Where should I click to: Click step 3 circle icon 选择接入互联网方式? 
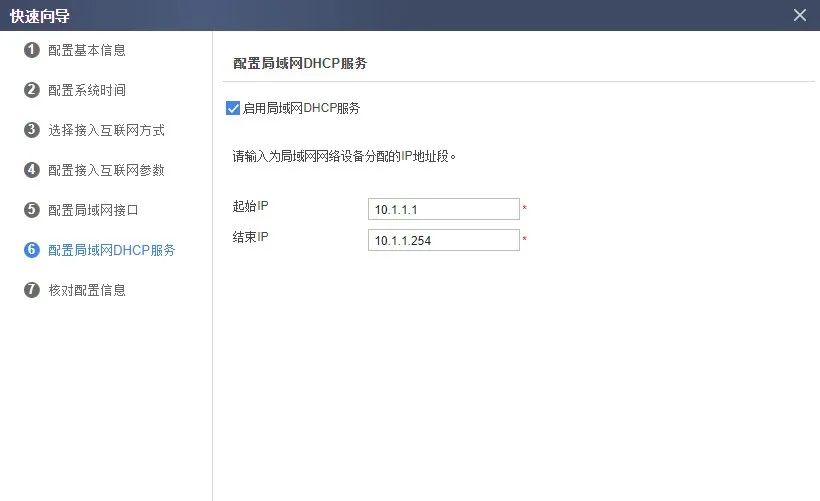[x=32, y=130]
